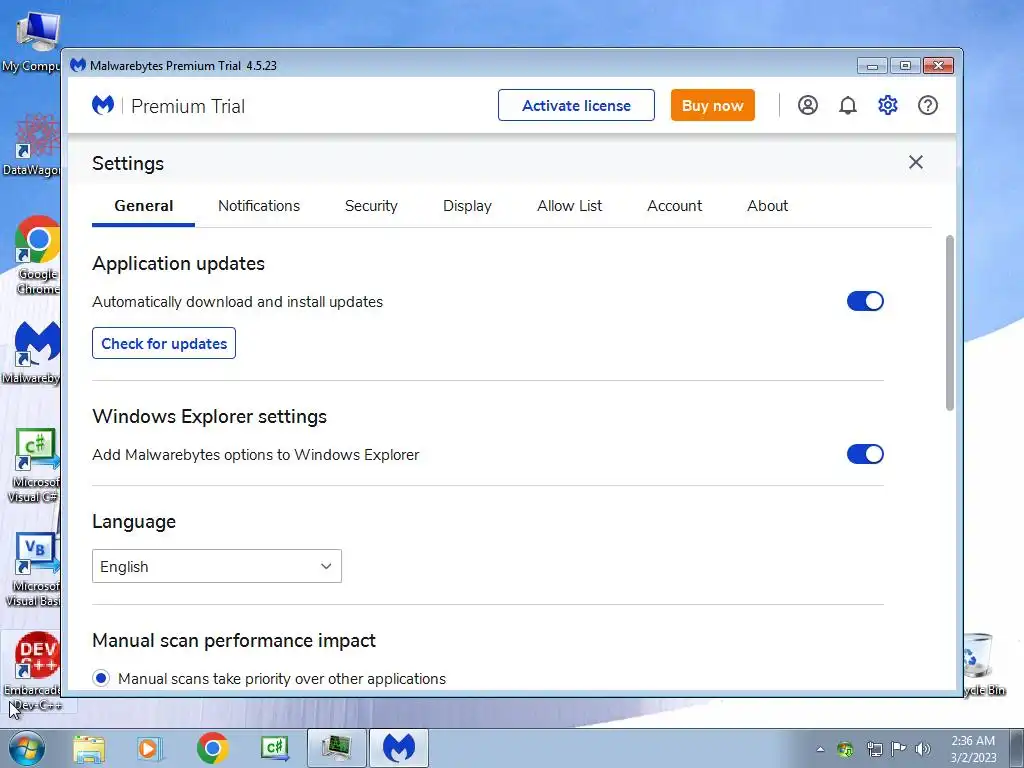This screenshot has height=768, width=1024.
Task: Click the network tray icon
Action: 874,749
